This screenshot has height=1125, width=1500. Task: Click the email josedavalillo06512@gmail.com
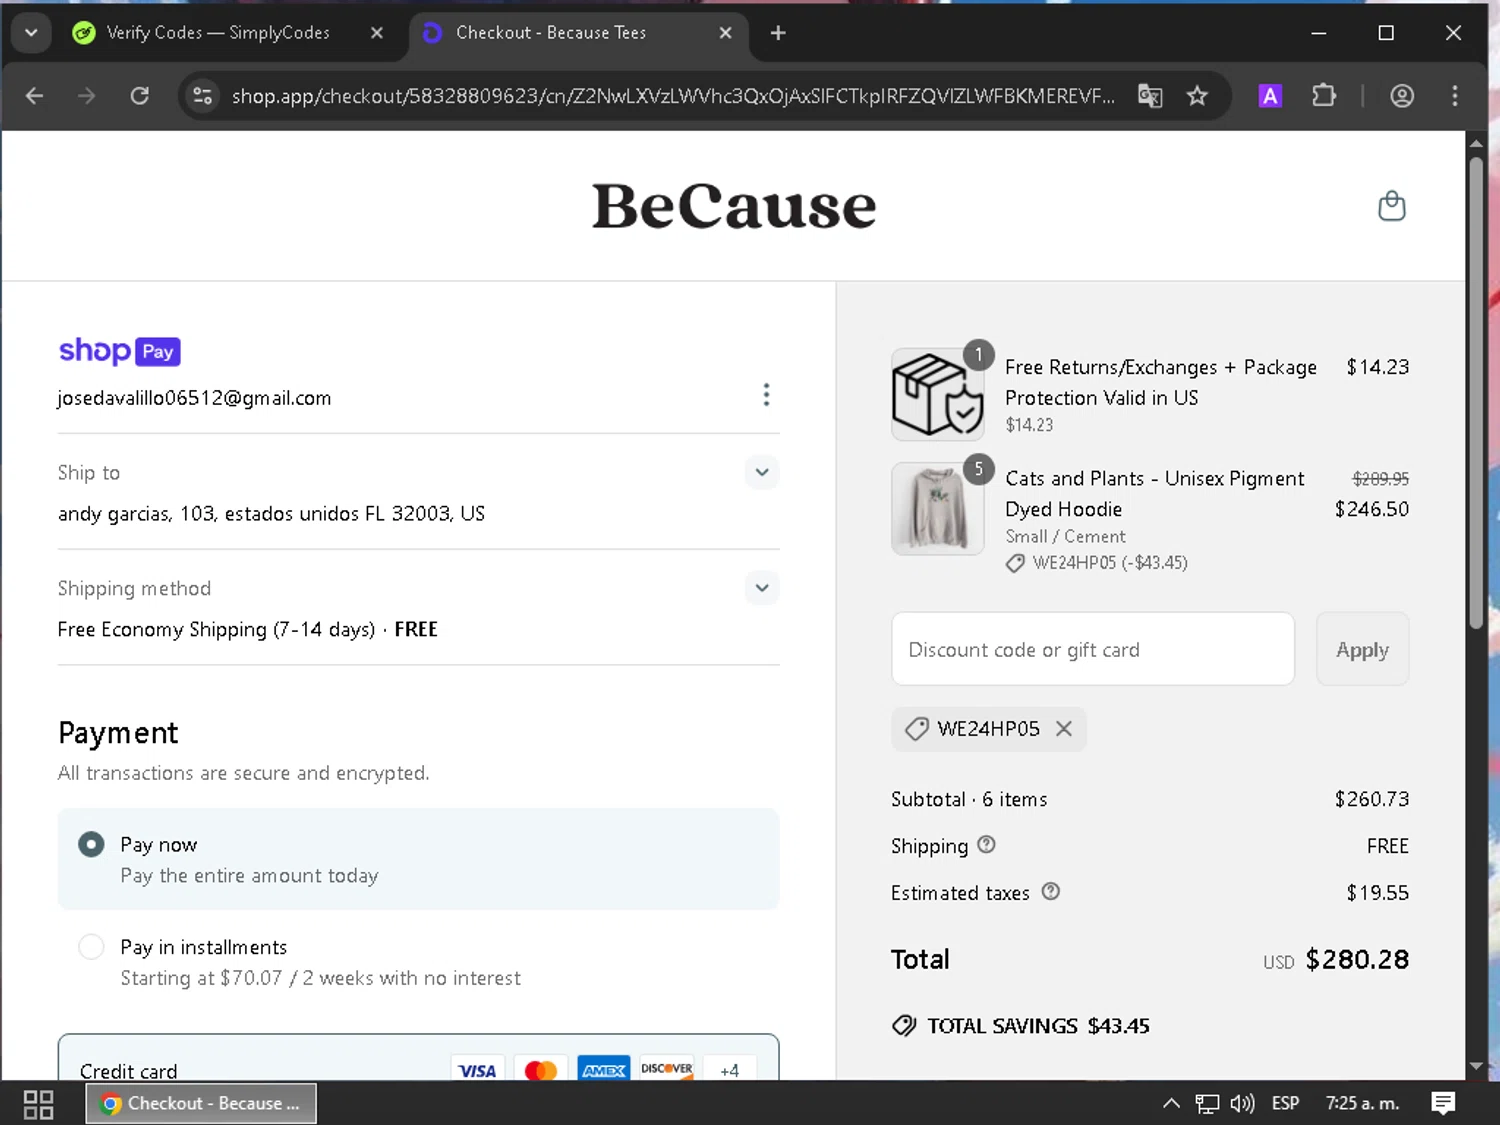tap(194, 398)
